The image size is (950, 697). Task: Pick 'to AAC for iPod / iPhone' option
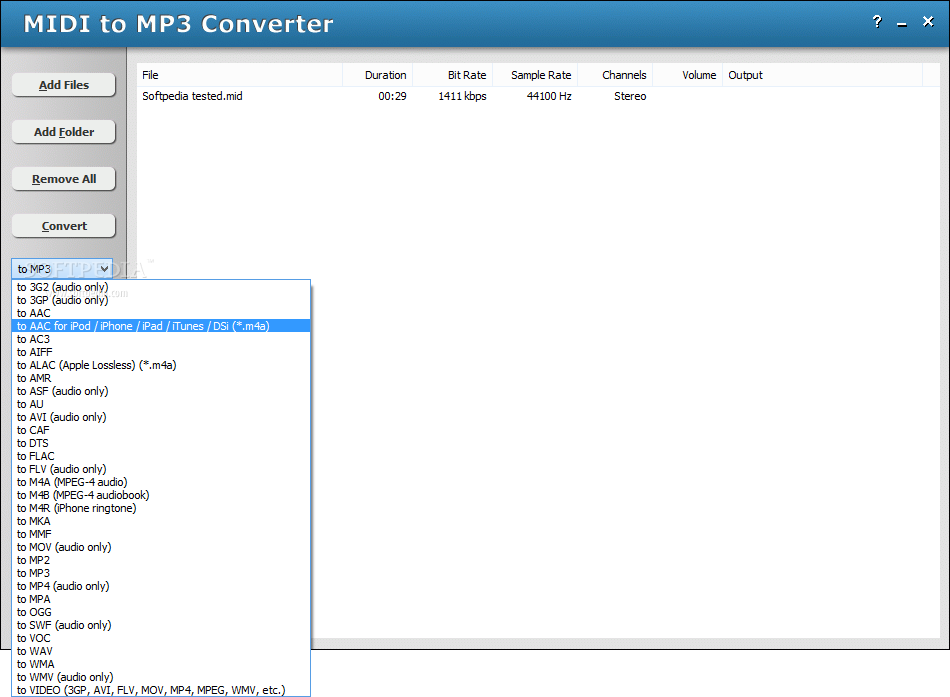[x=161, y=326]
